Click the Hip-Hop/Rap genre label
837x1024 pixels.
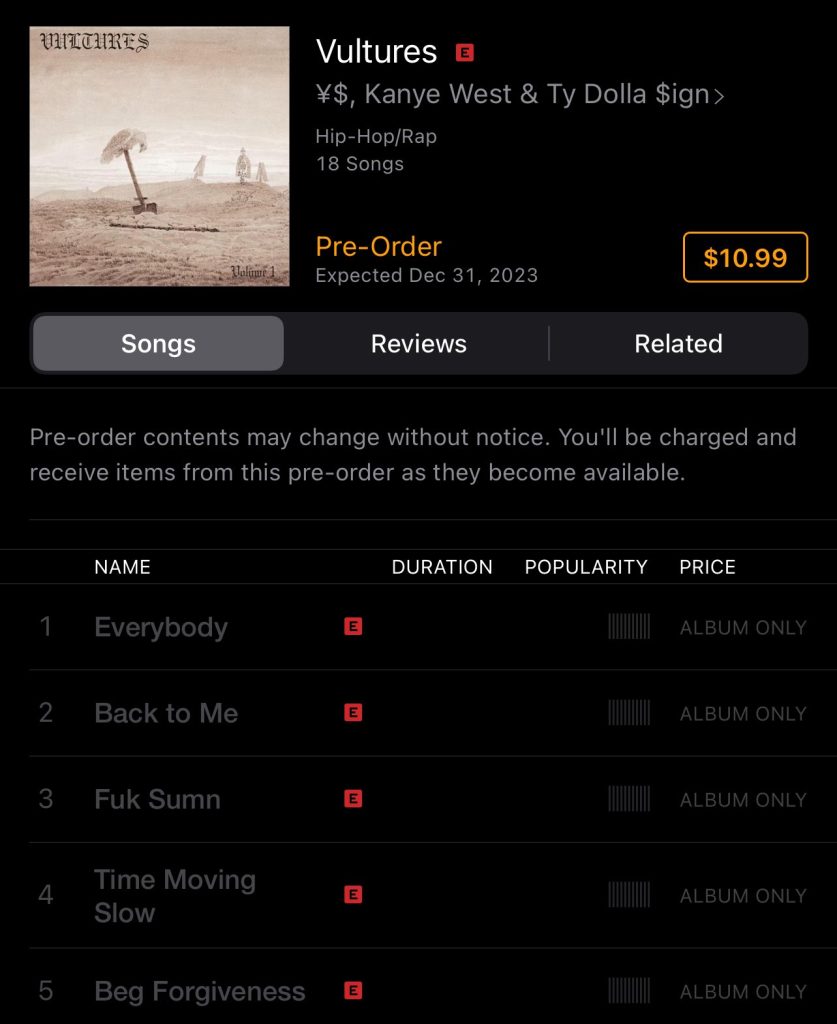[x=376, y=136]
